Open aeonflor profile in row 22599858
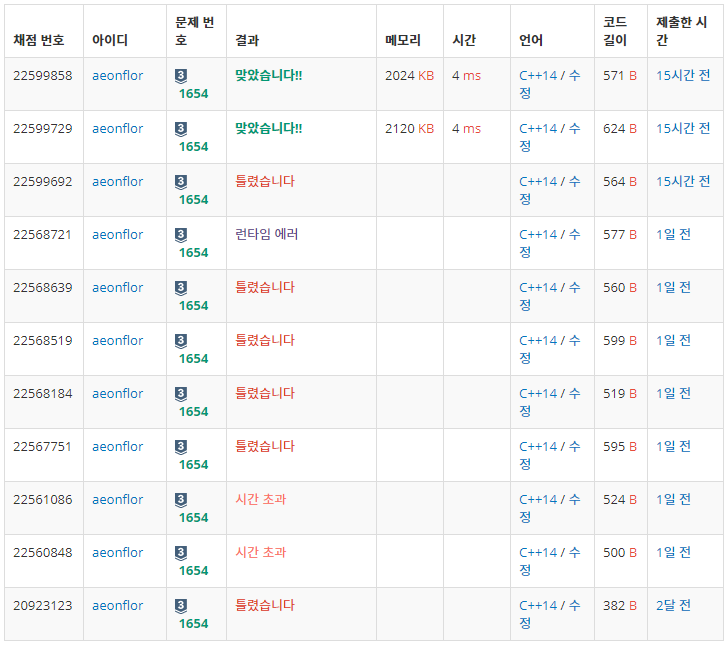The height and width of the screenshot is (646, 726). pyautogui.click(x=118, y=75)
